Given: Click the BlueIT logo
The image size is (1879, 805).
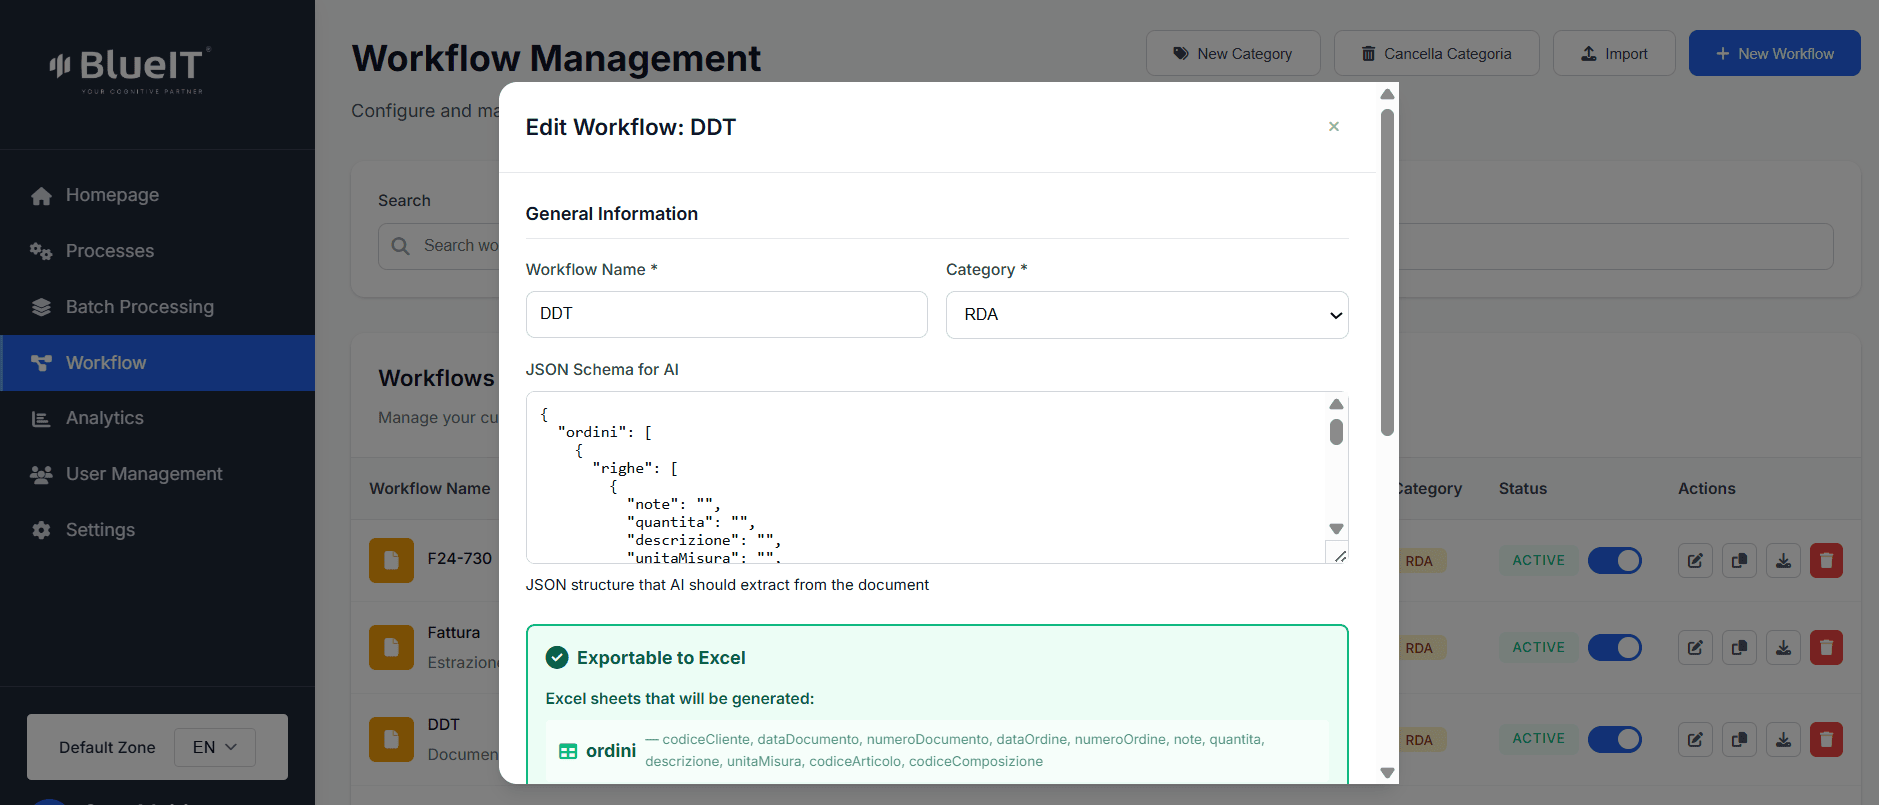Looking at the screenshot, I should click(x=130, y=70).
